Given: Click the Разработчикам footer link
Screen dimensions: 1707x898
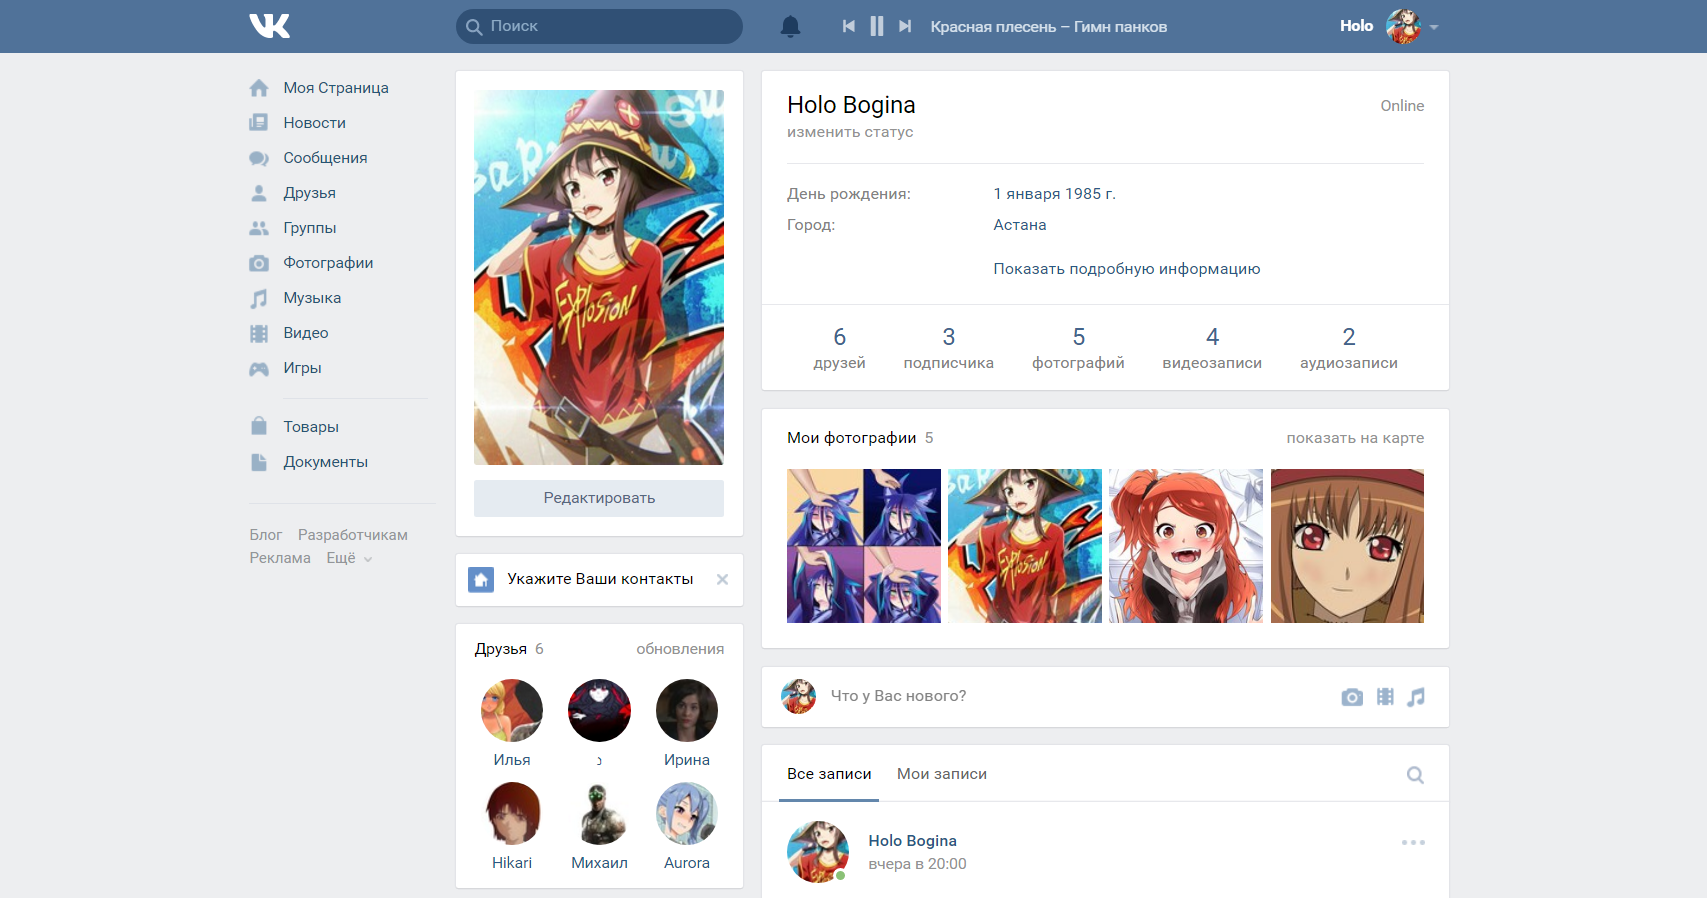Looking at the screenshot, I should [353, 535].
